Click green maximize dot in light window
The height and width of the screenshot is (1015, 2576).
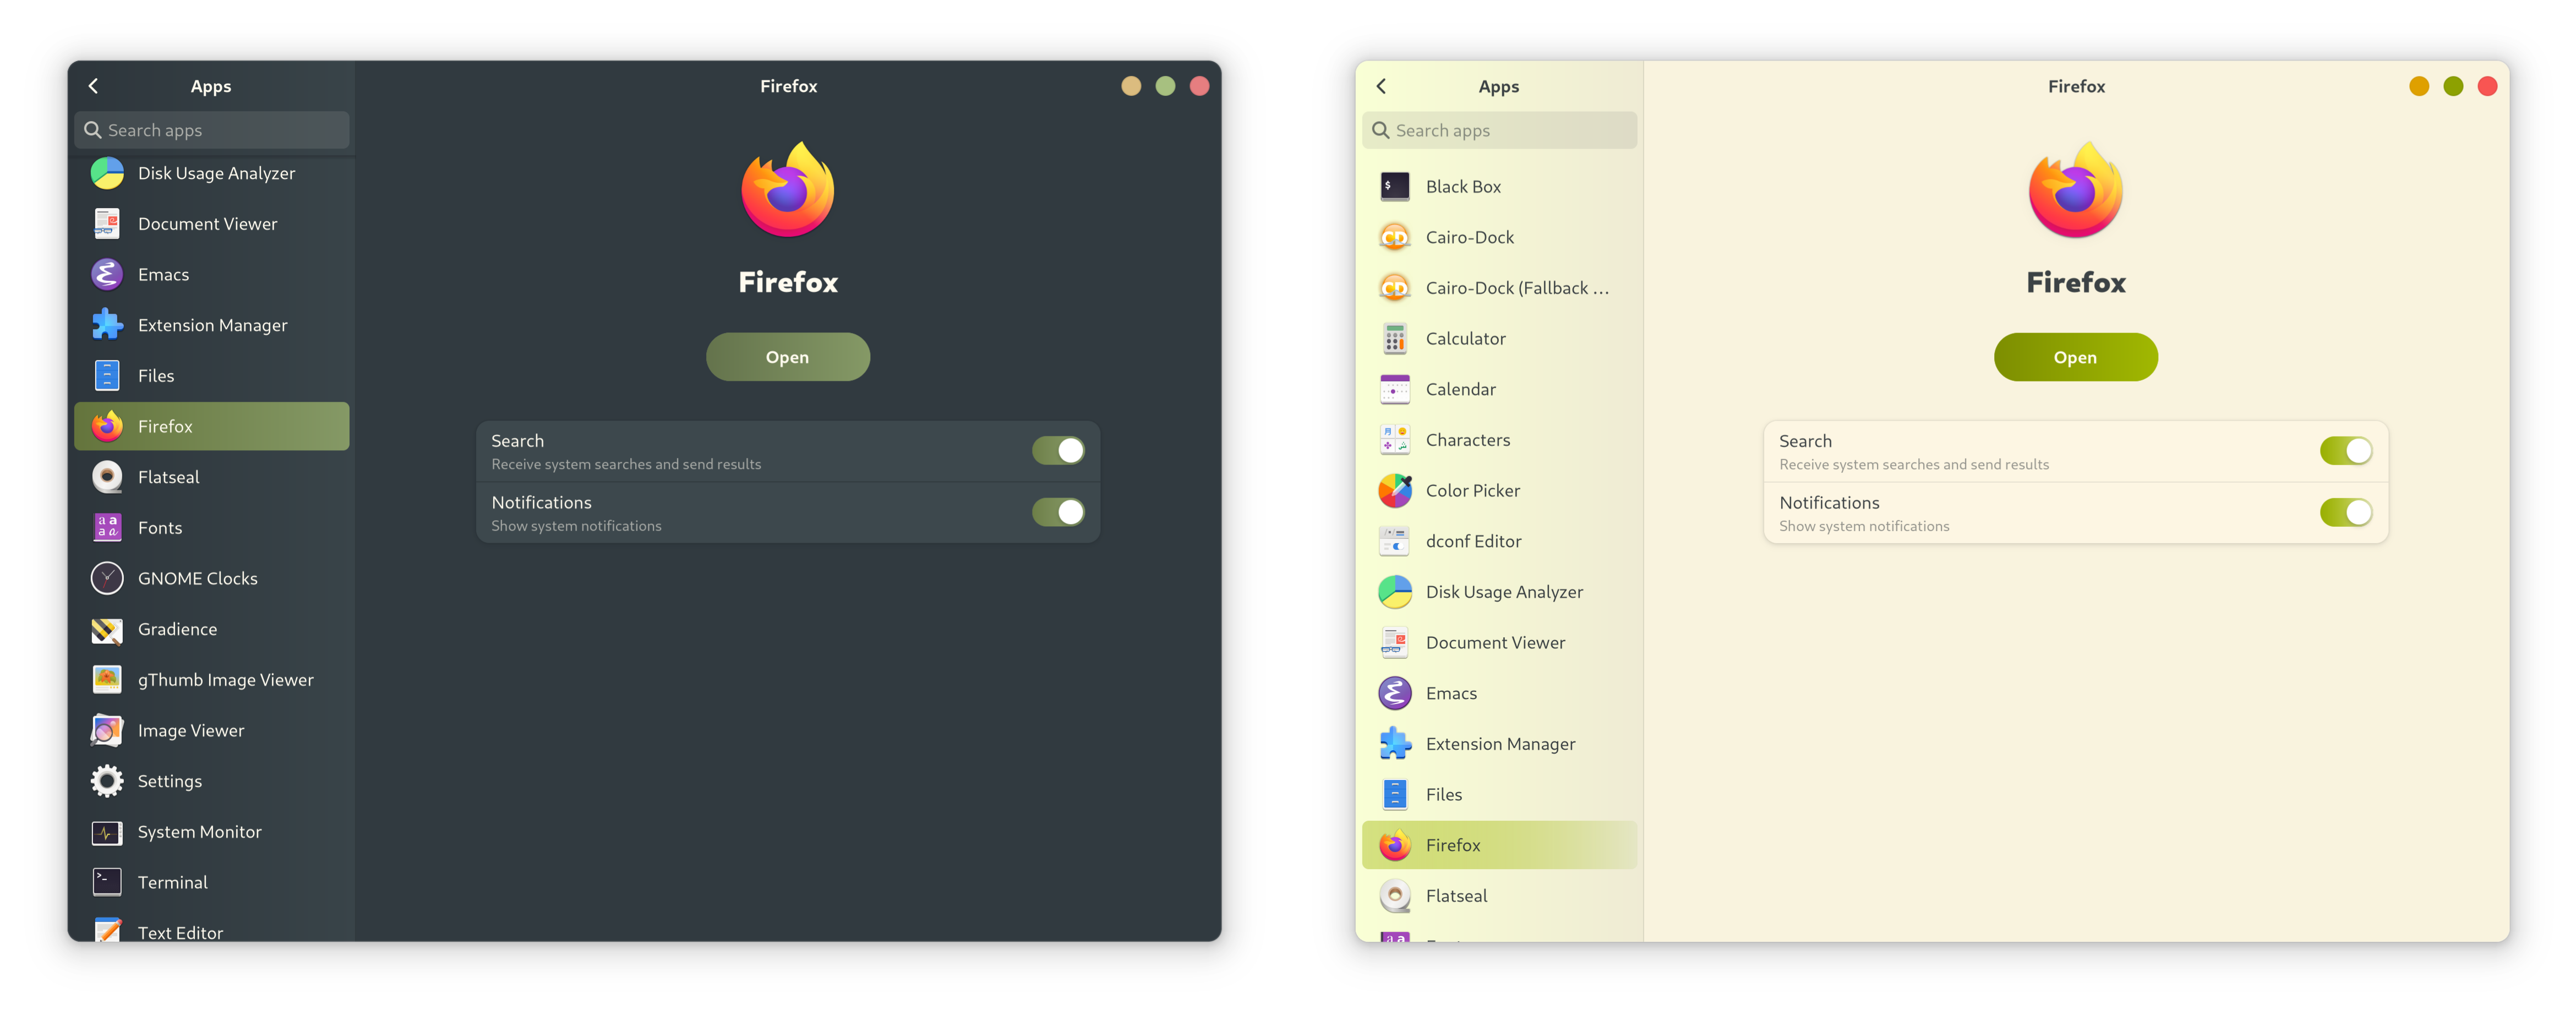point(2453,86)
